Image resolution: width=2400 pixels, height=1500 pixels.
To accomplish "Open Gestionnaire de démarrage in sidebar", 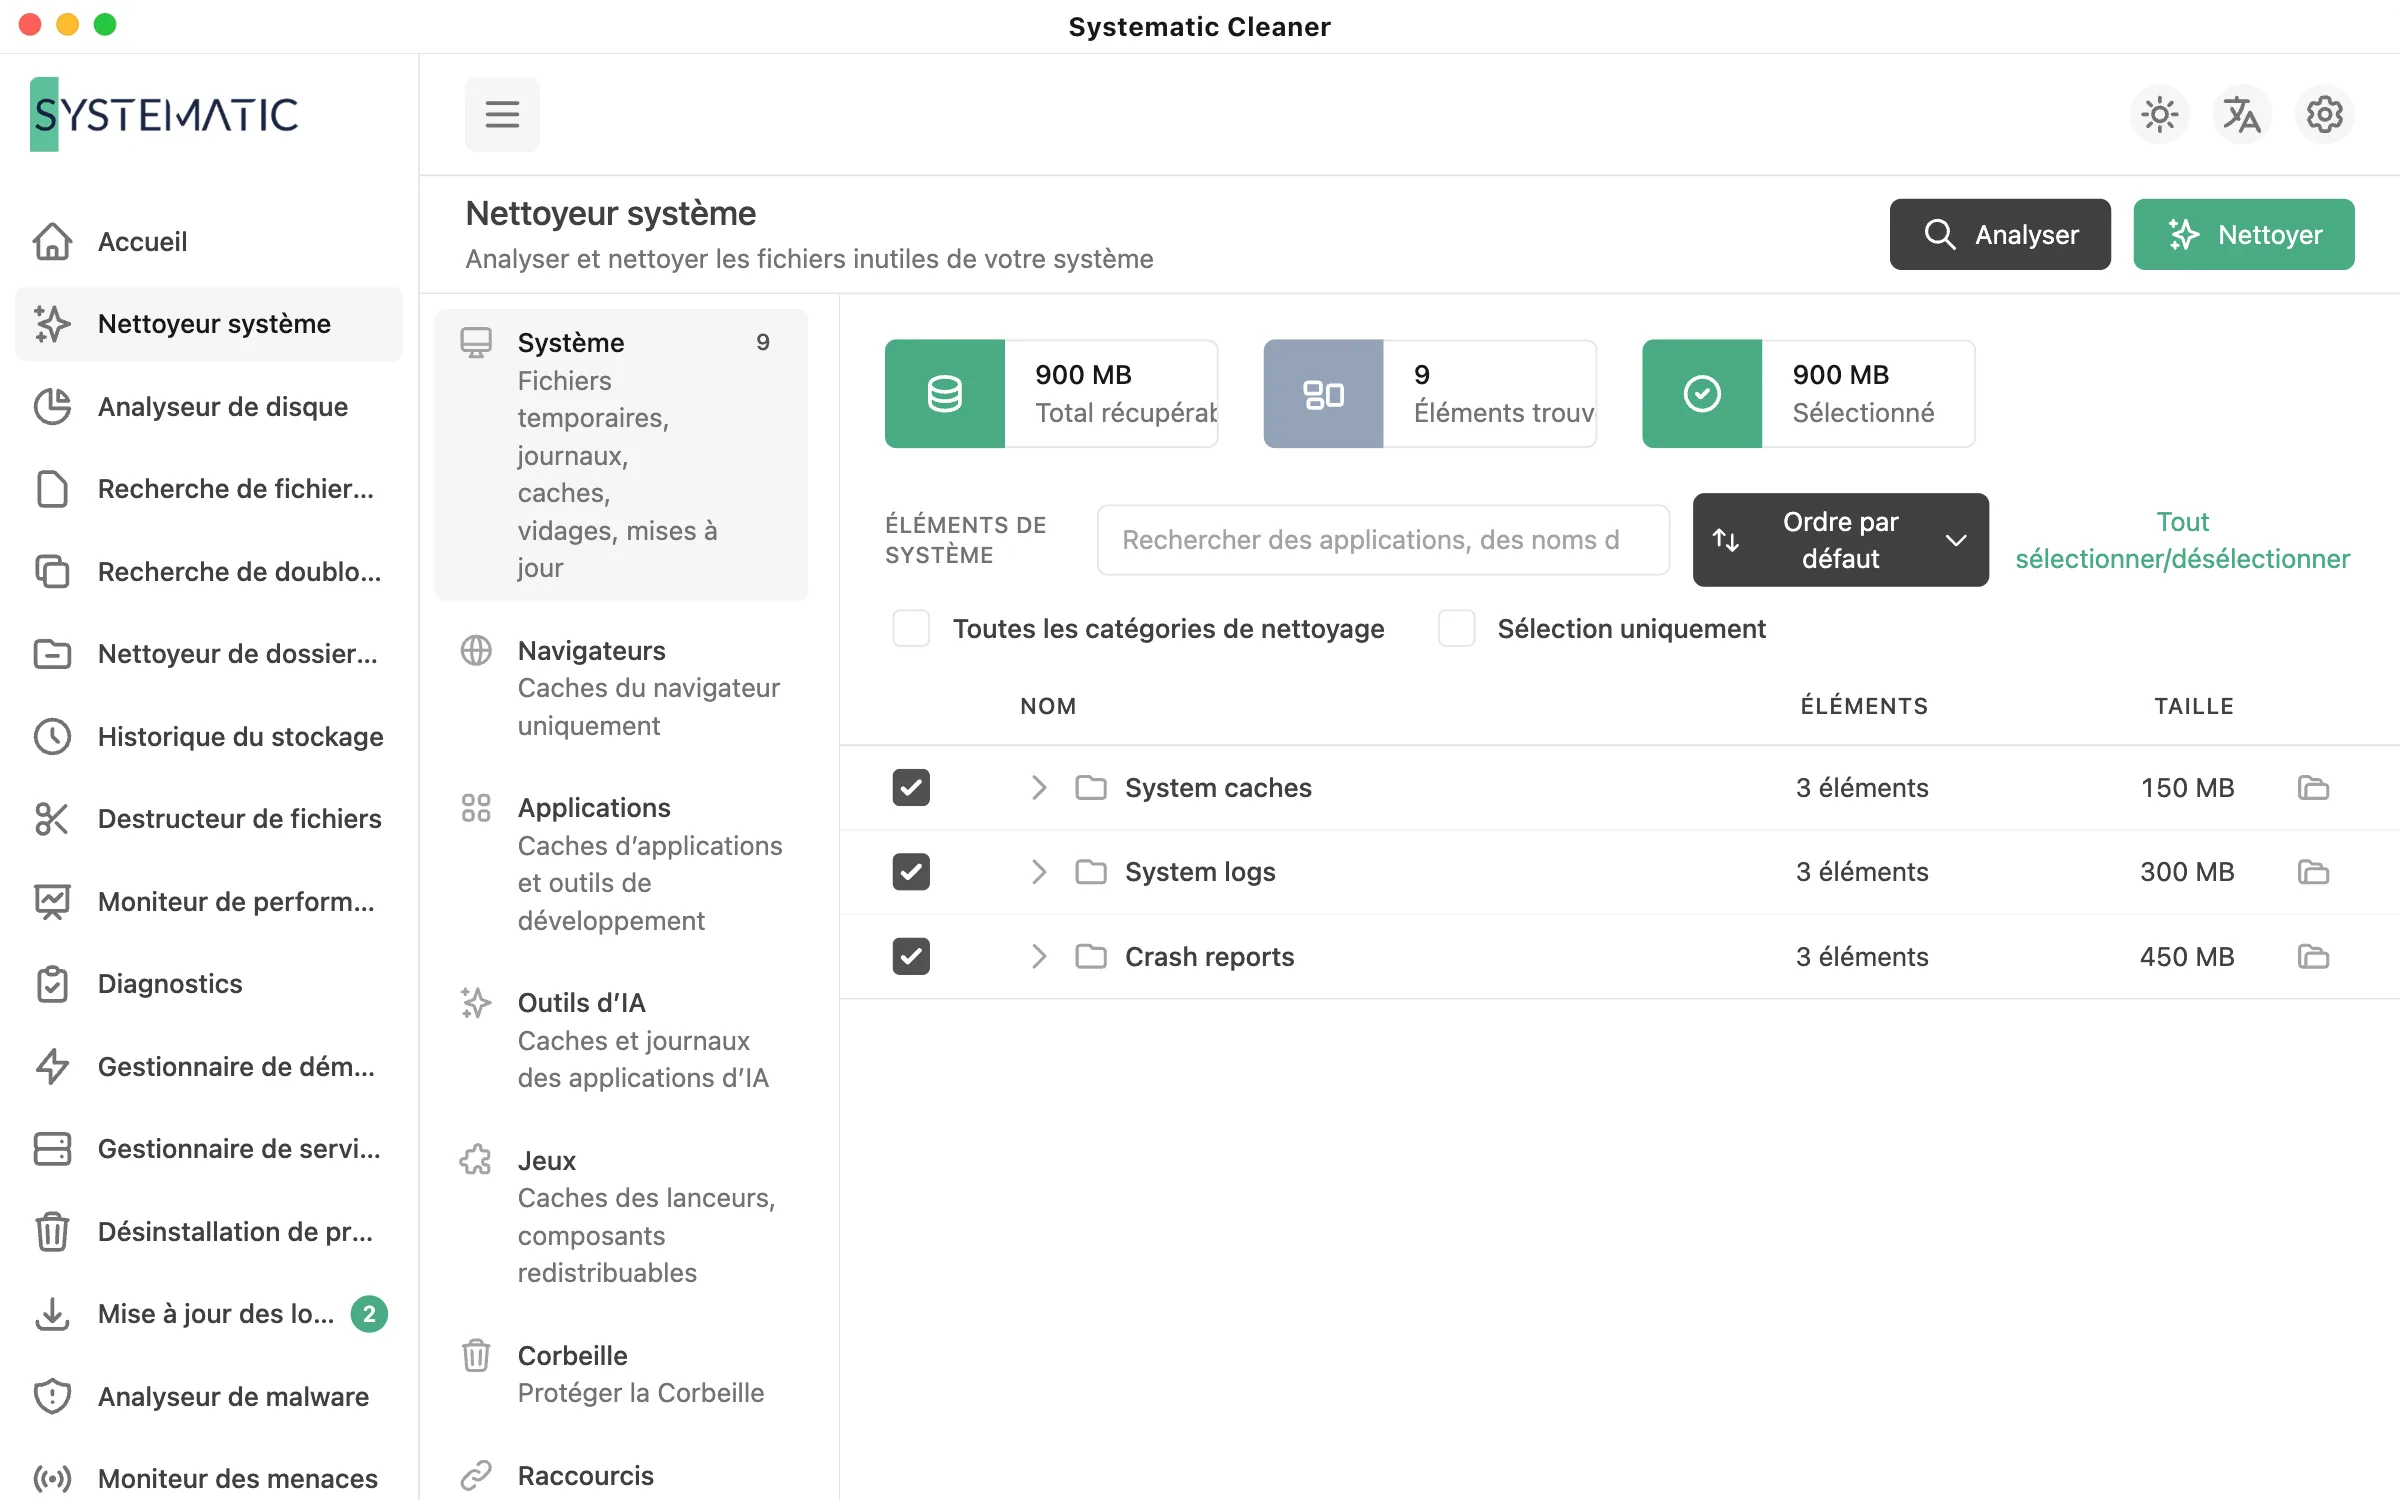I will [209, 1066].
